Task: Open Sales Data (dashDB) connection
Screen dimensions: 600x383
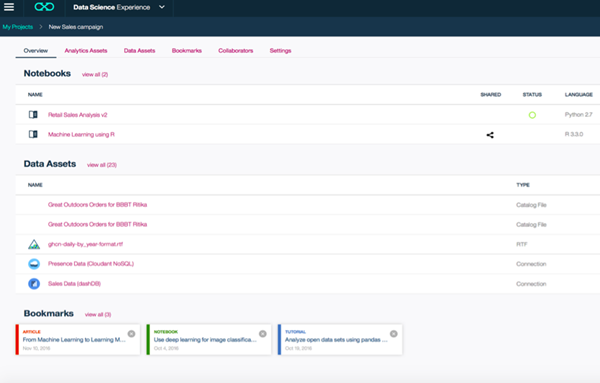Action: (74, 284)
